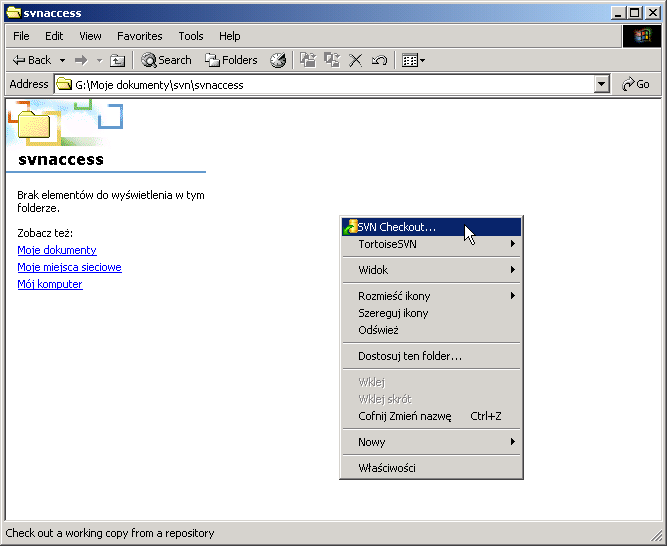Open the Moje dokumenty link
The width and height of the screenshot is (667, 546).
[57, 250]
